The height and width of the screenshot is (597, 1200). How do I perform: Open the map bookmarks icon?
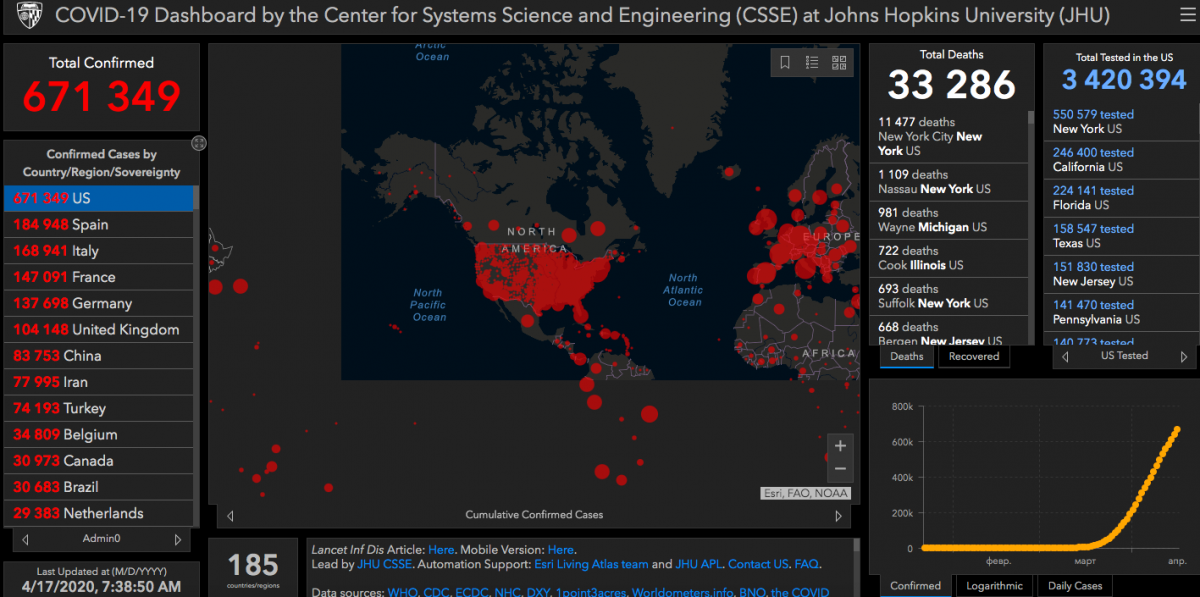tap(785, 63)
